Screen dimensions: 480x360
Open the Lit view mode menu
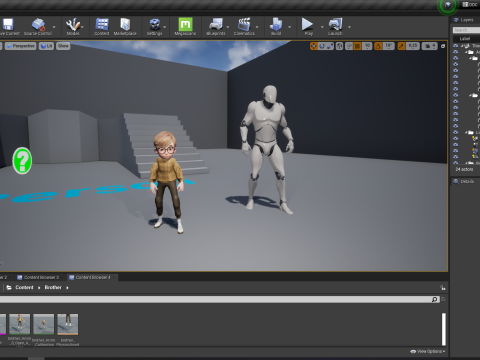[x=47, y=46]
